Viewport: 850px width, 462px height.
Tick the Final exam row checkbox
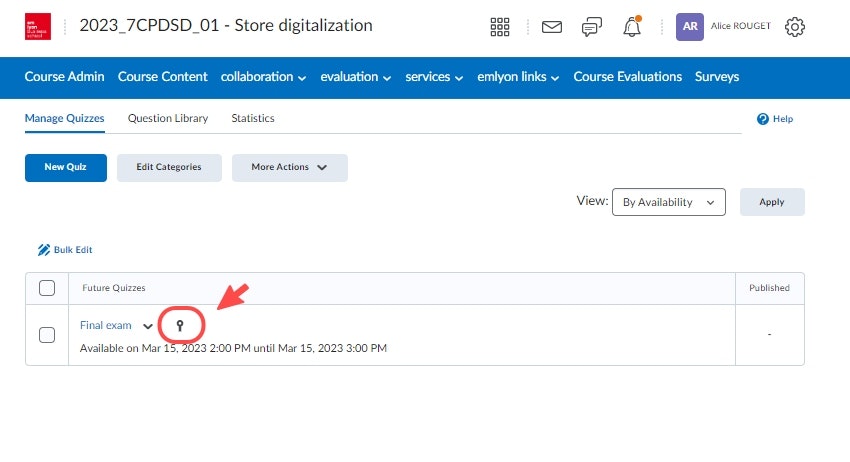pyautogui.click(x=47, y=335)
